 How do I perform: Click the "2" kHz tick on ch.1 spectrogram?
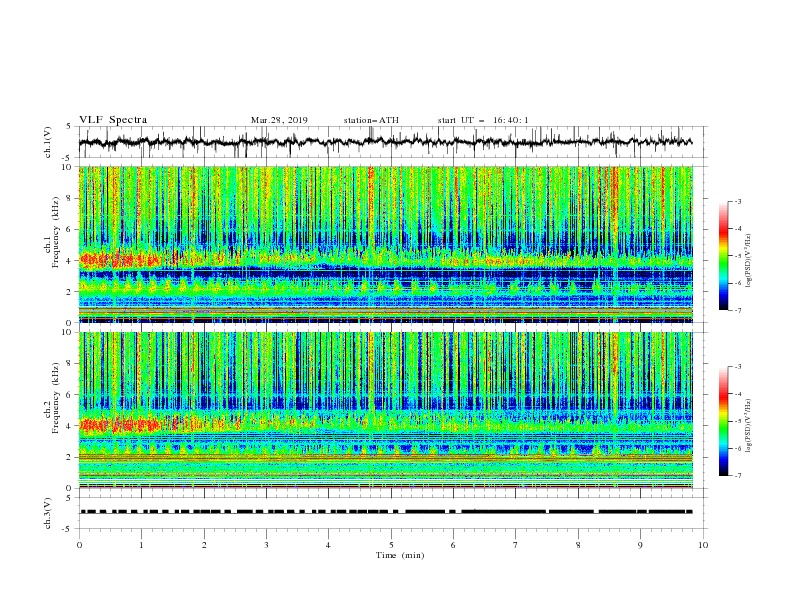[x=70, y=292]
